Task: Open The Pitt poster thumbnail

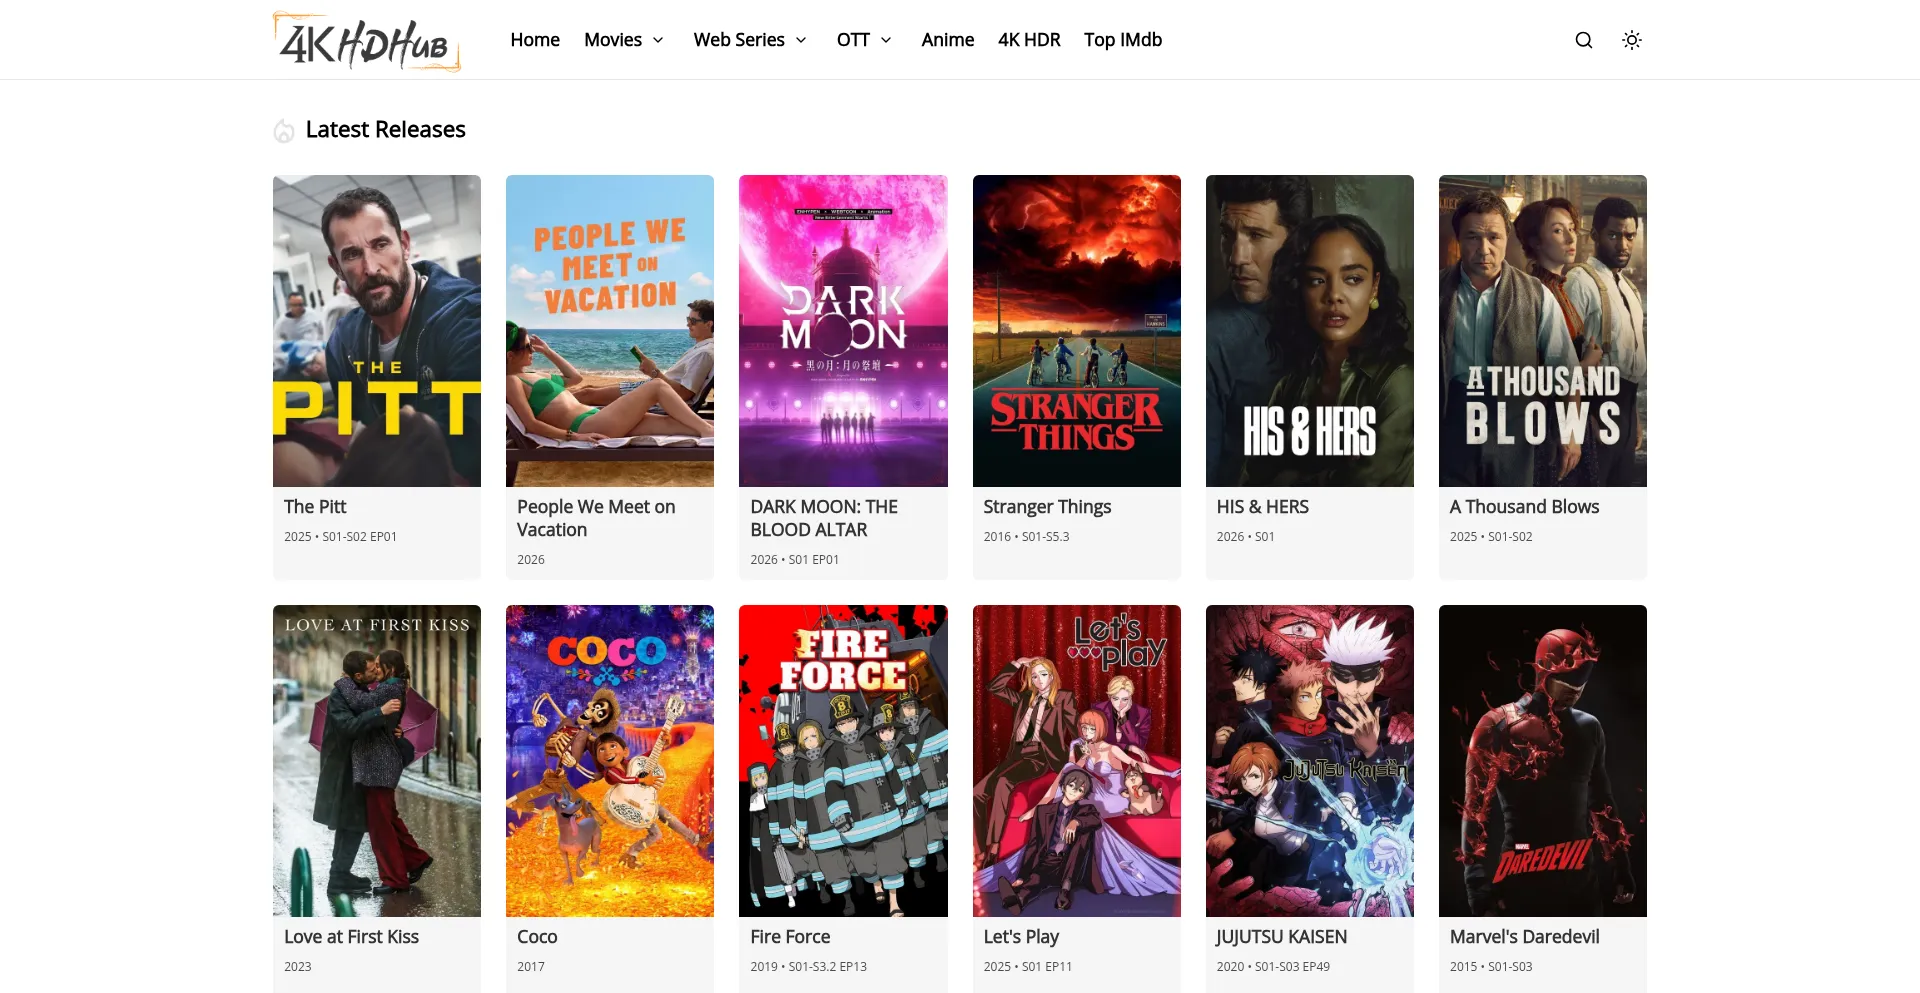Action: (377, 331)
